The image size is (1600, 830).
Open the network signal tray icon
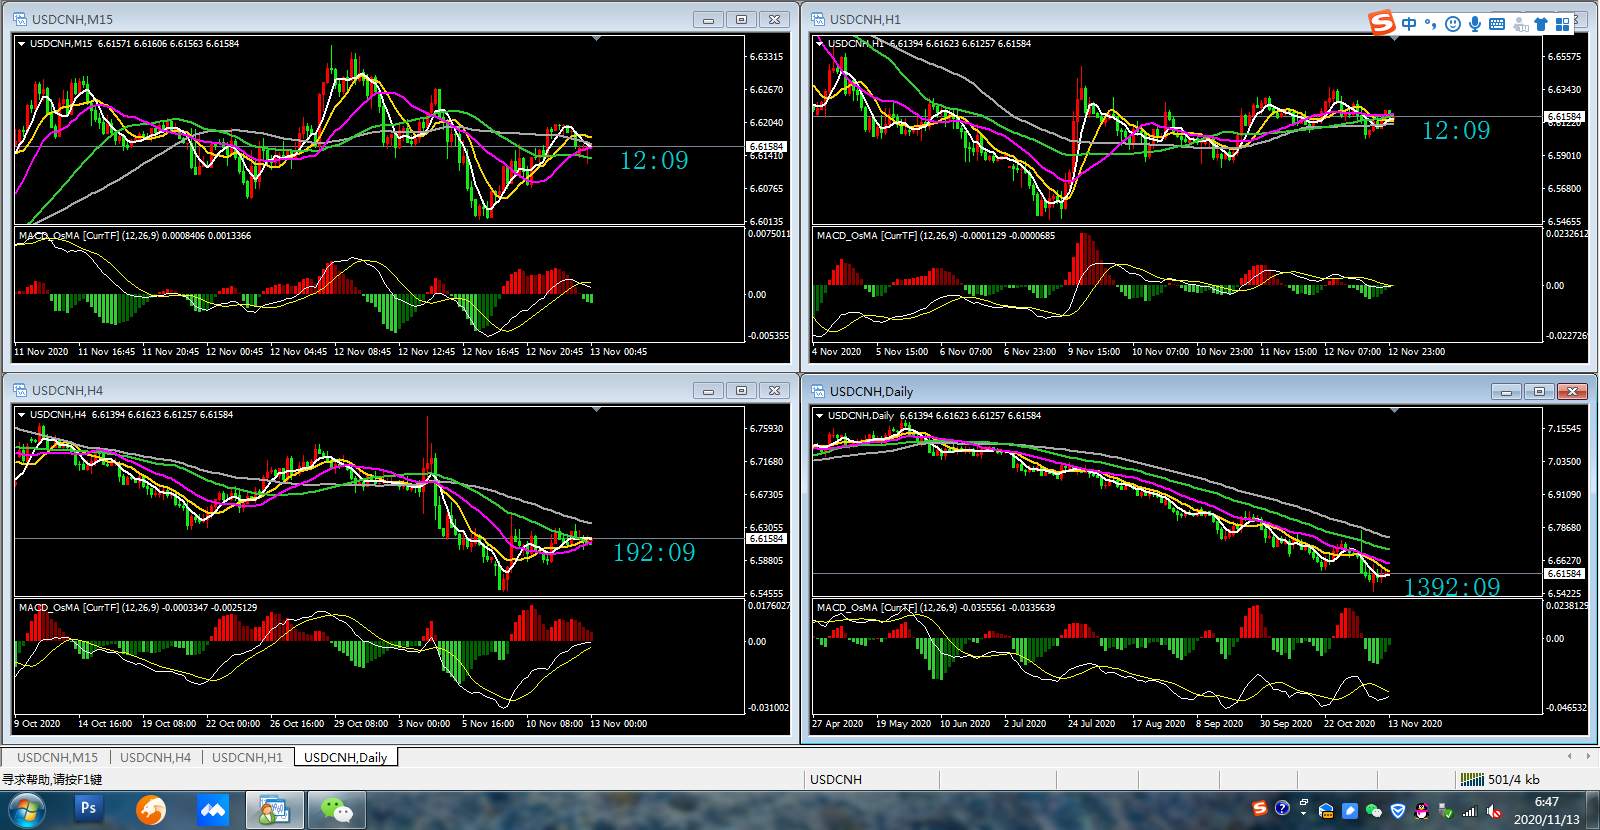pos(1470,811)
